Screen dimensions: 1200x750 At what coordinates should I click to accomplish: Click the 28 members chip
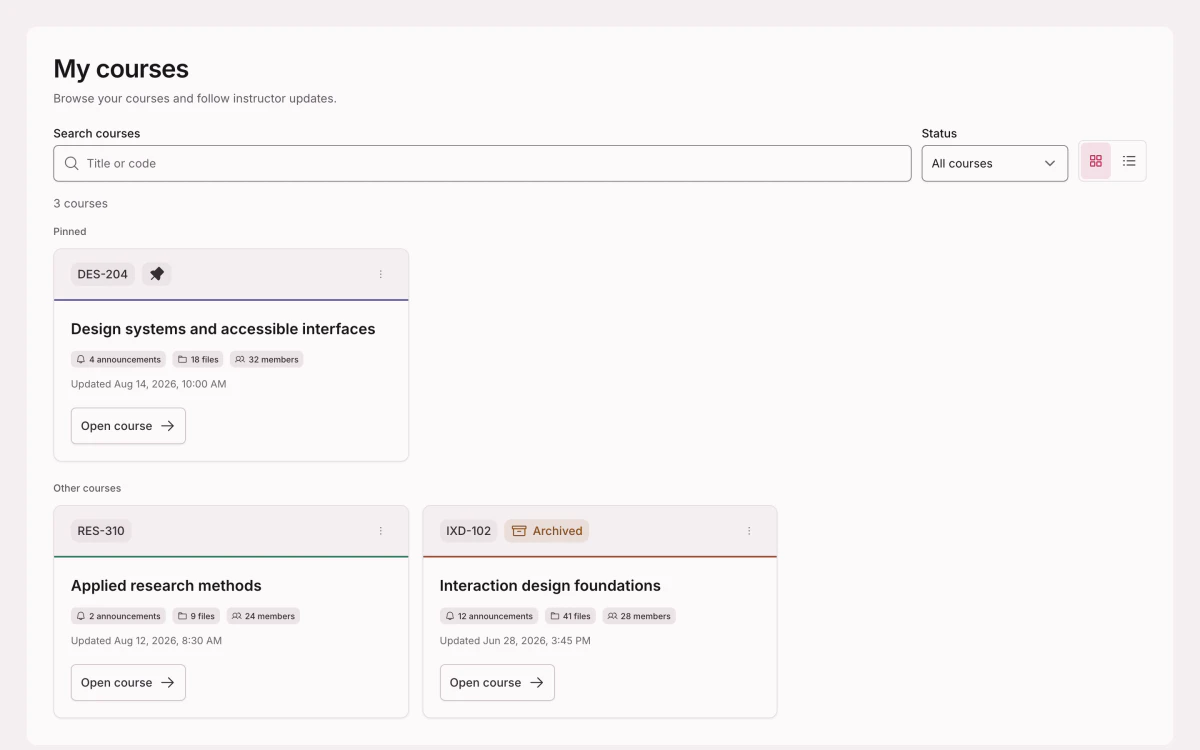pyautogui.click(x=639, y=616)
